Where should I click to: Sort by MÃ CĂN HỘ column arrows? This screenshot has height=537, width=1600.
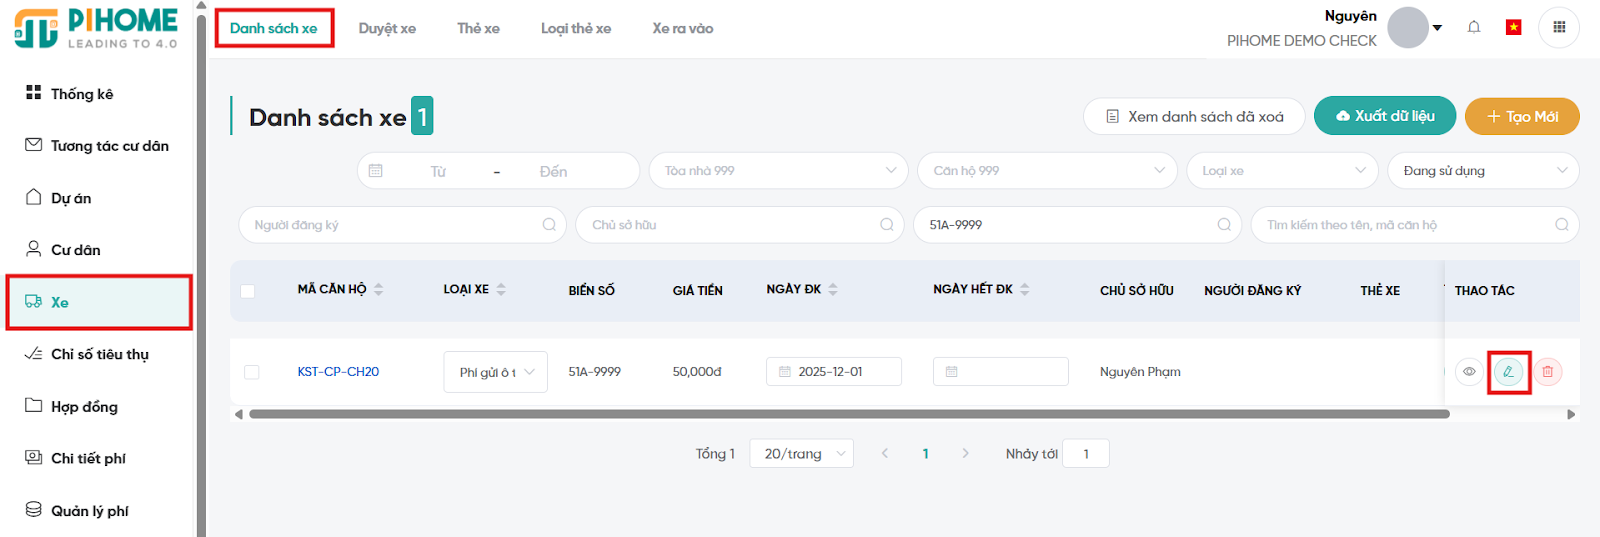379,289
